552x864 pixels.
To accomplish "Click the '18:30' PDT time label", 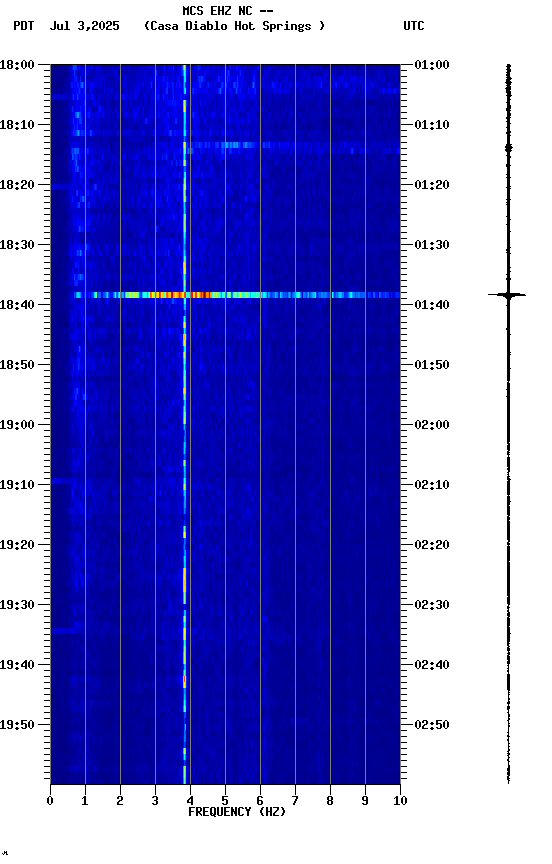I will pos(17,245).
